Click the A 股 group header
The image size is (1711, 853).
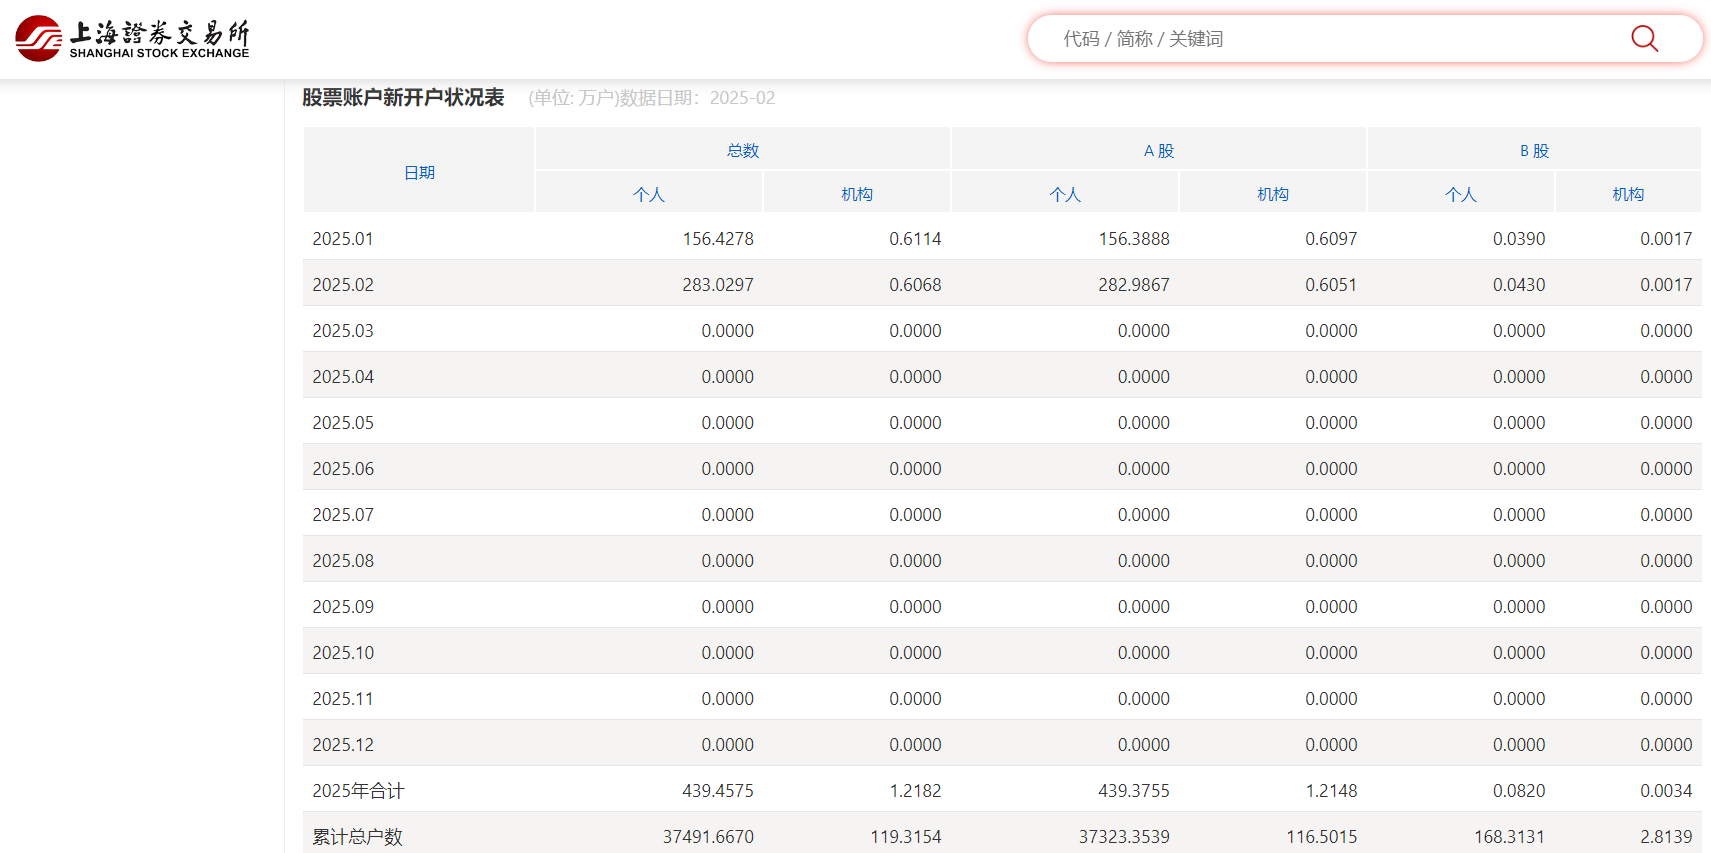tap(1158, 151)
